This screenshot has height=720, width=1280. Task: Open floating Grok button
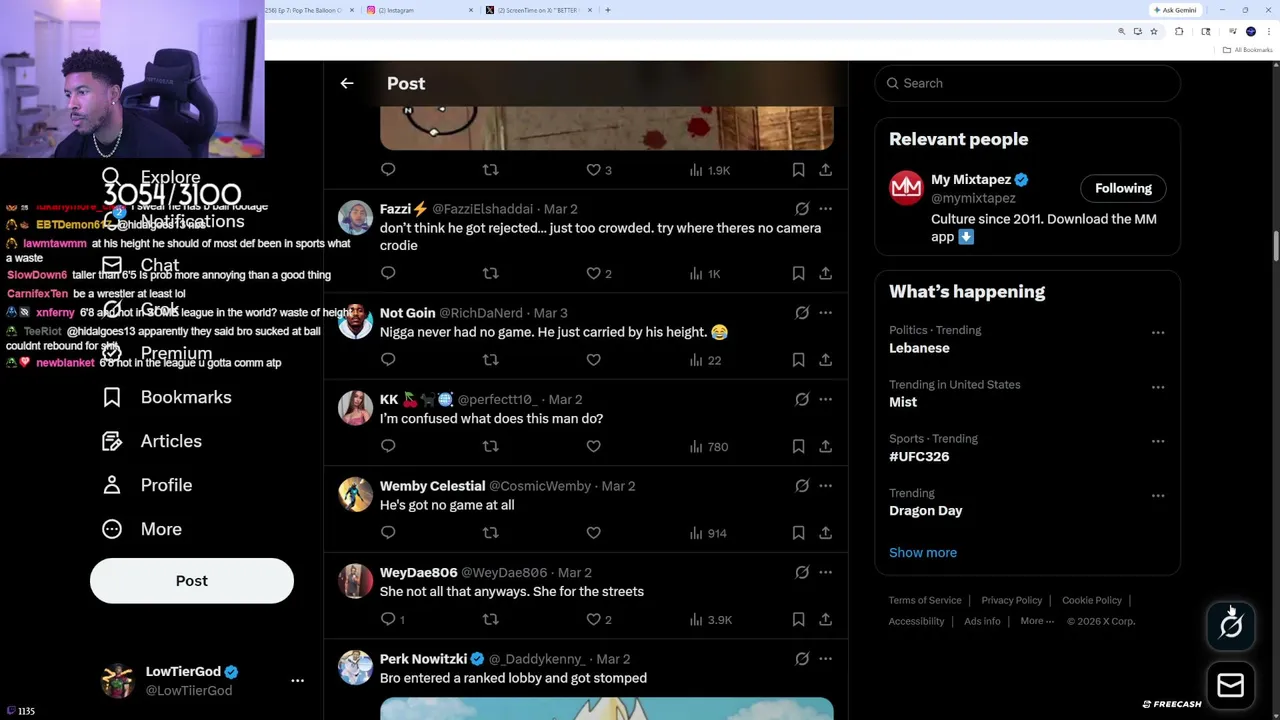pyautogui.click(x=1231, y=626)
